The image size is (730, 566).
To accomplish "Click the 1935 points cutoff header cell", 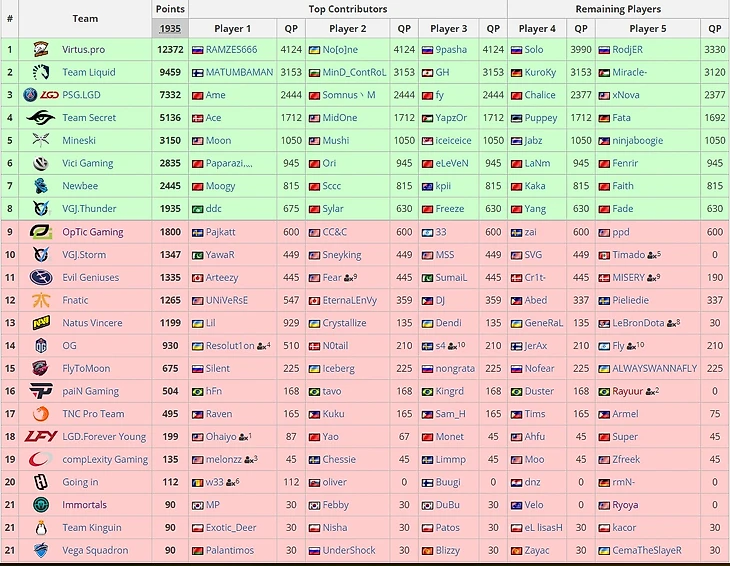I will pyautogui.click(x=170, y=28).
